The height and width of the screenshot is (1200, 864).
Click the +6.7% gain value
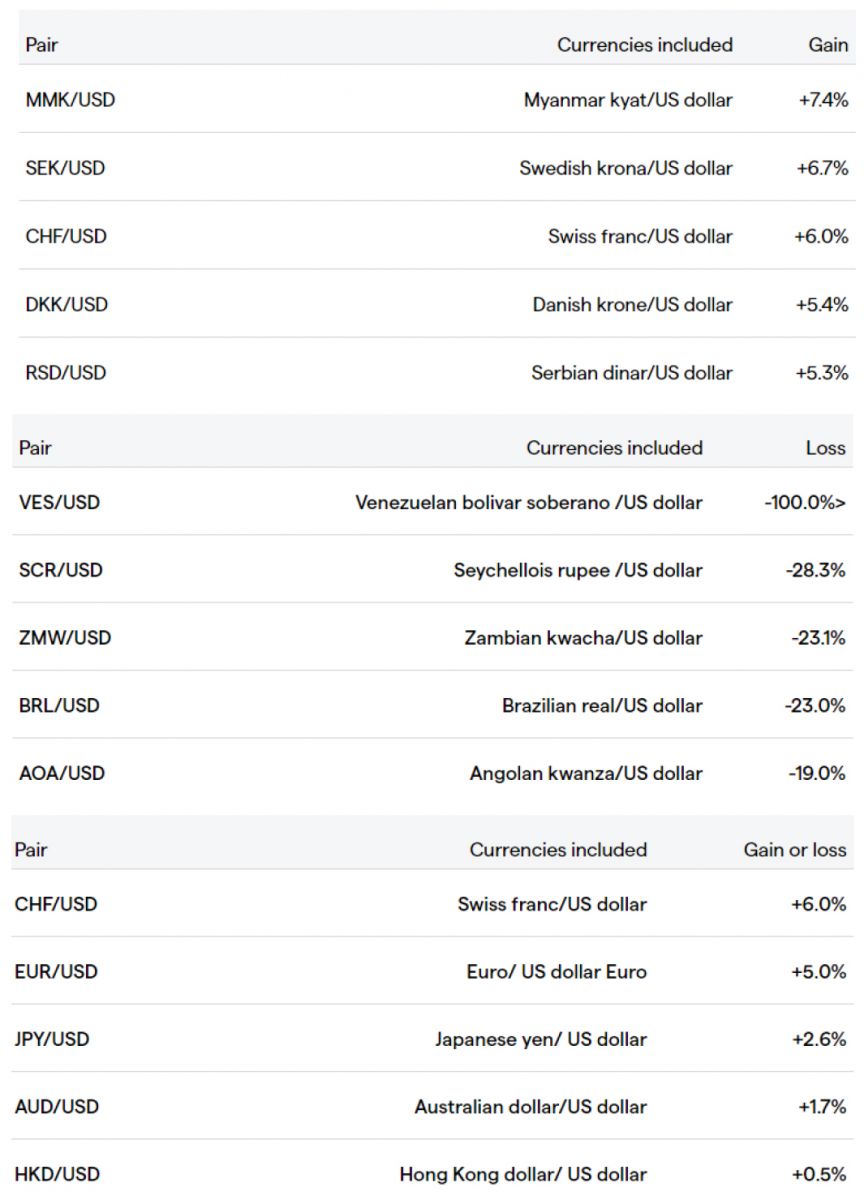point(822,168)
